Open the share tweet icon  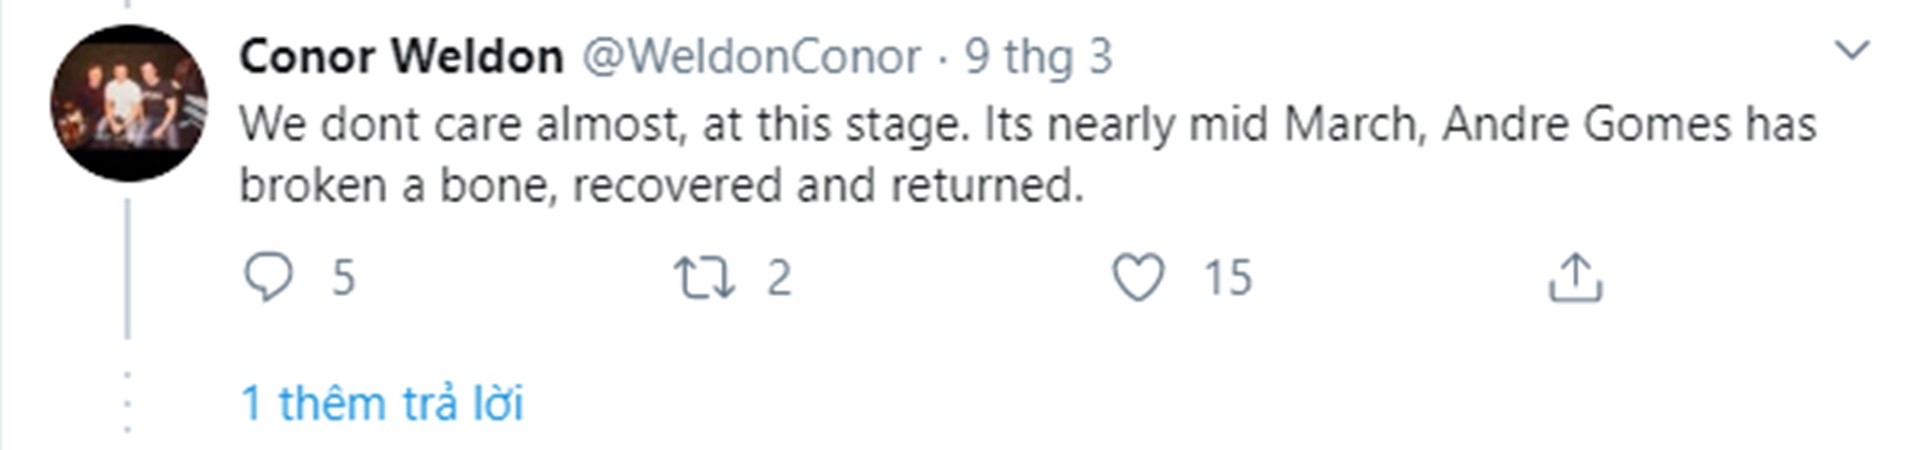[1575, 277]
